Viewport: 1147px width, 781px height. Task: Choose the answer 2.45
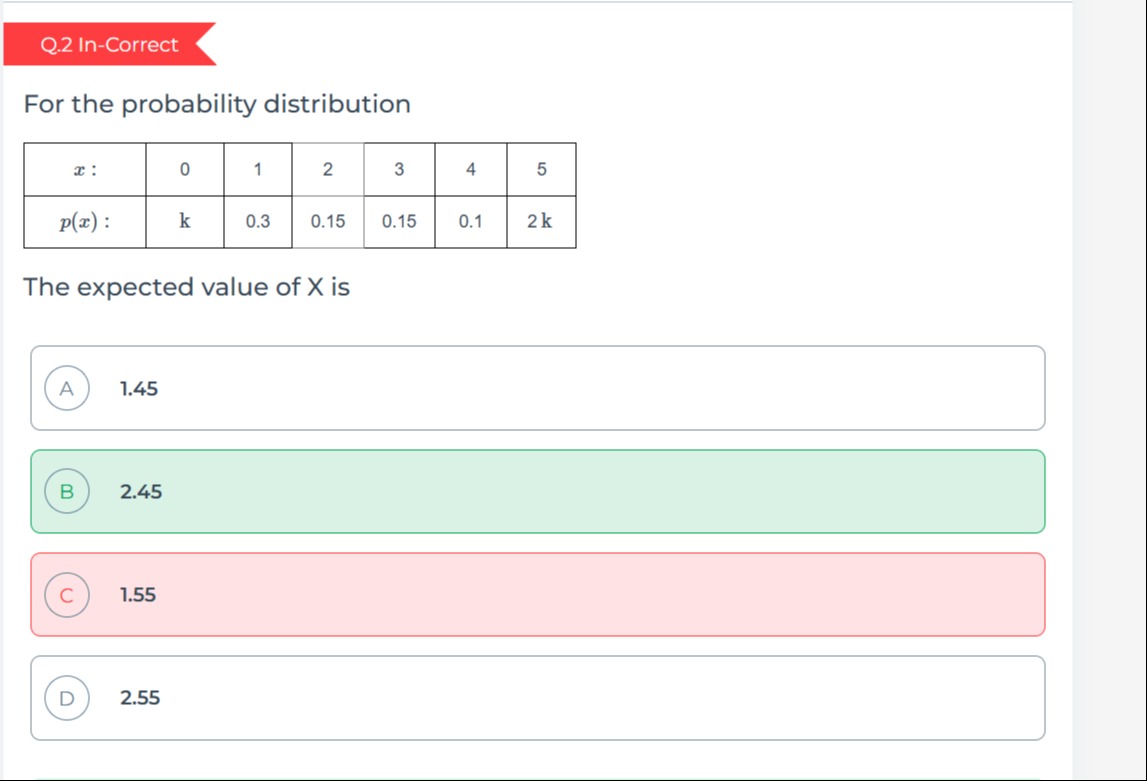point(538,491)
